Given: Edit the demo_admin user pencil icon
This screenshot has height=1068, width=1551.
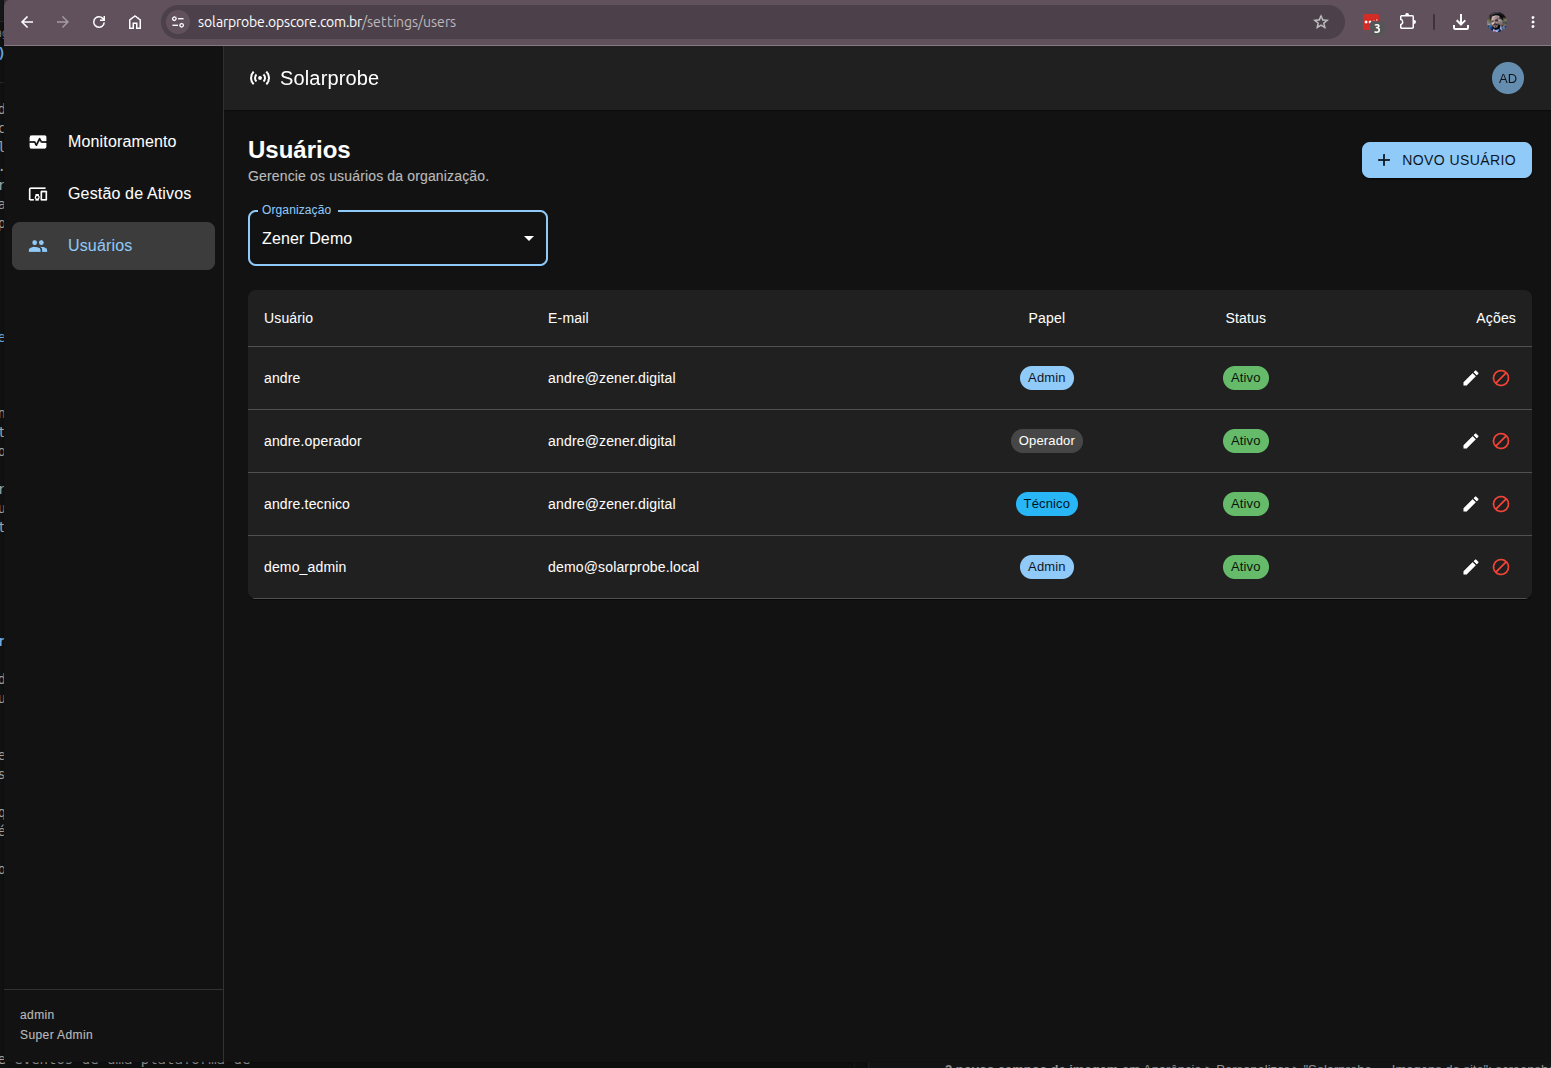Looking at the screenshot, I should (x=1470, y=567).
